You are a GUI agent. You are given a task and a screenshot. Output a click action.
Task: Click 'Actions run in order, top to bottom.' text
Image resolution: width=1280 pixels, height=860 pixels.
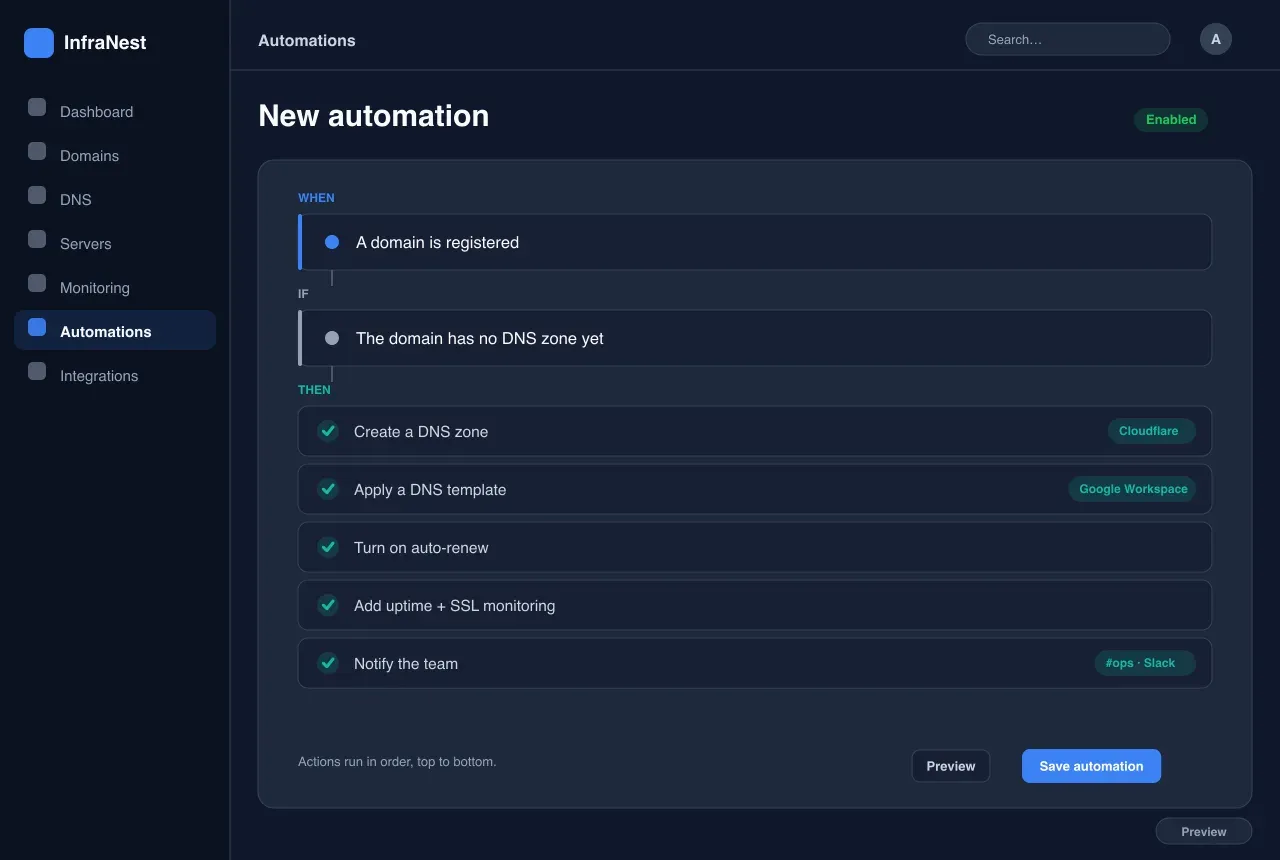397,762
